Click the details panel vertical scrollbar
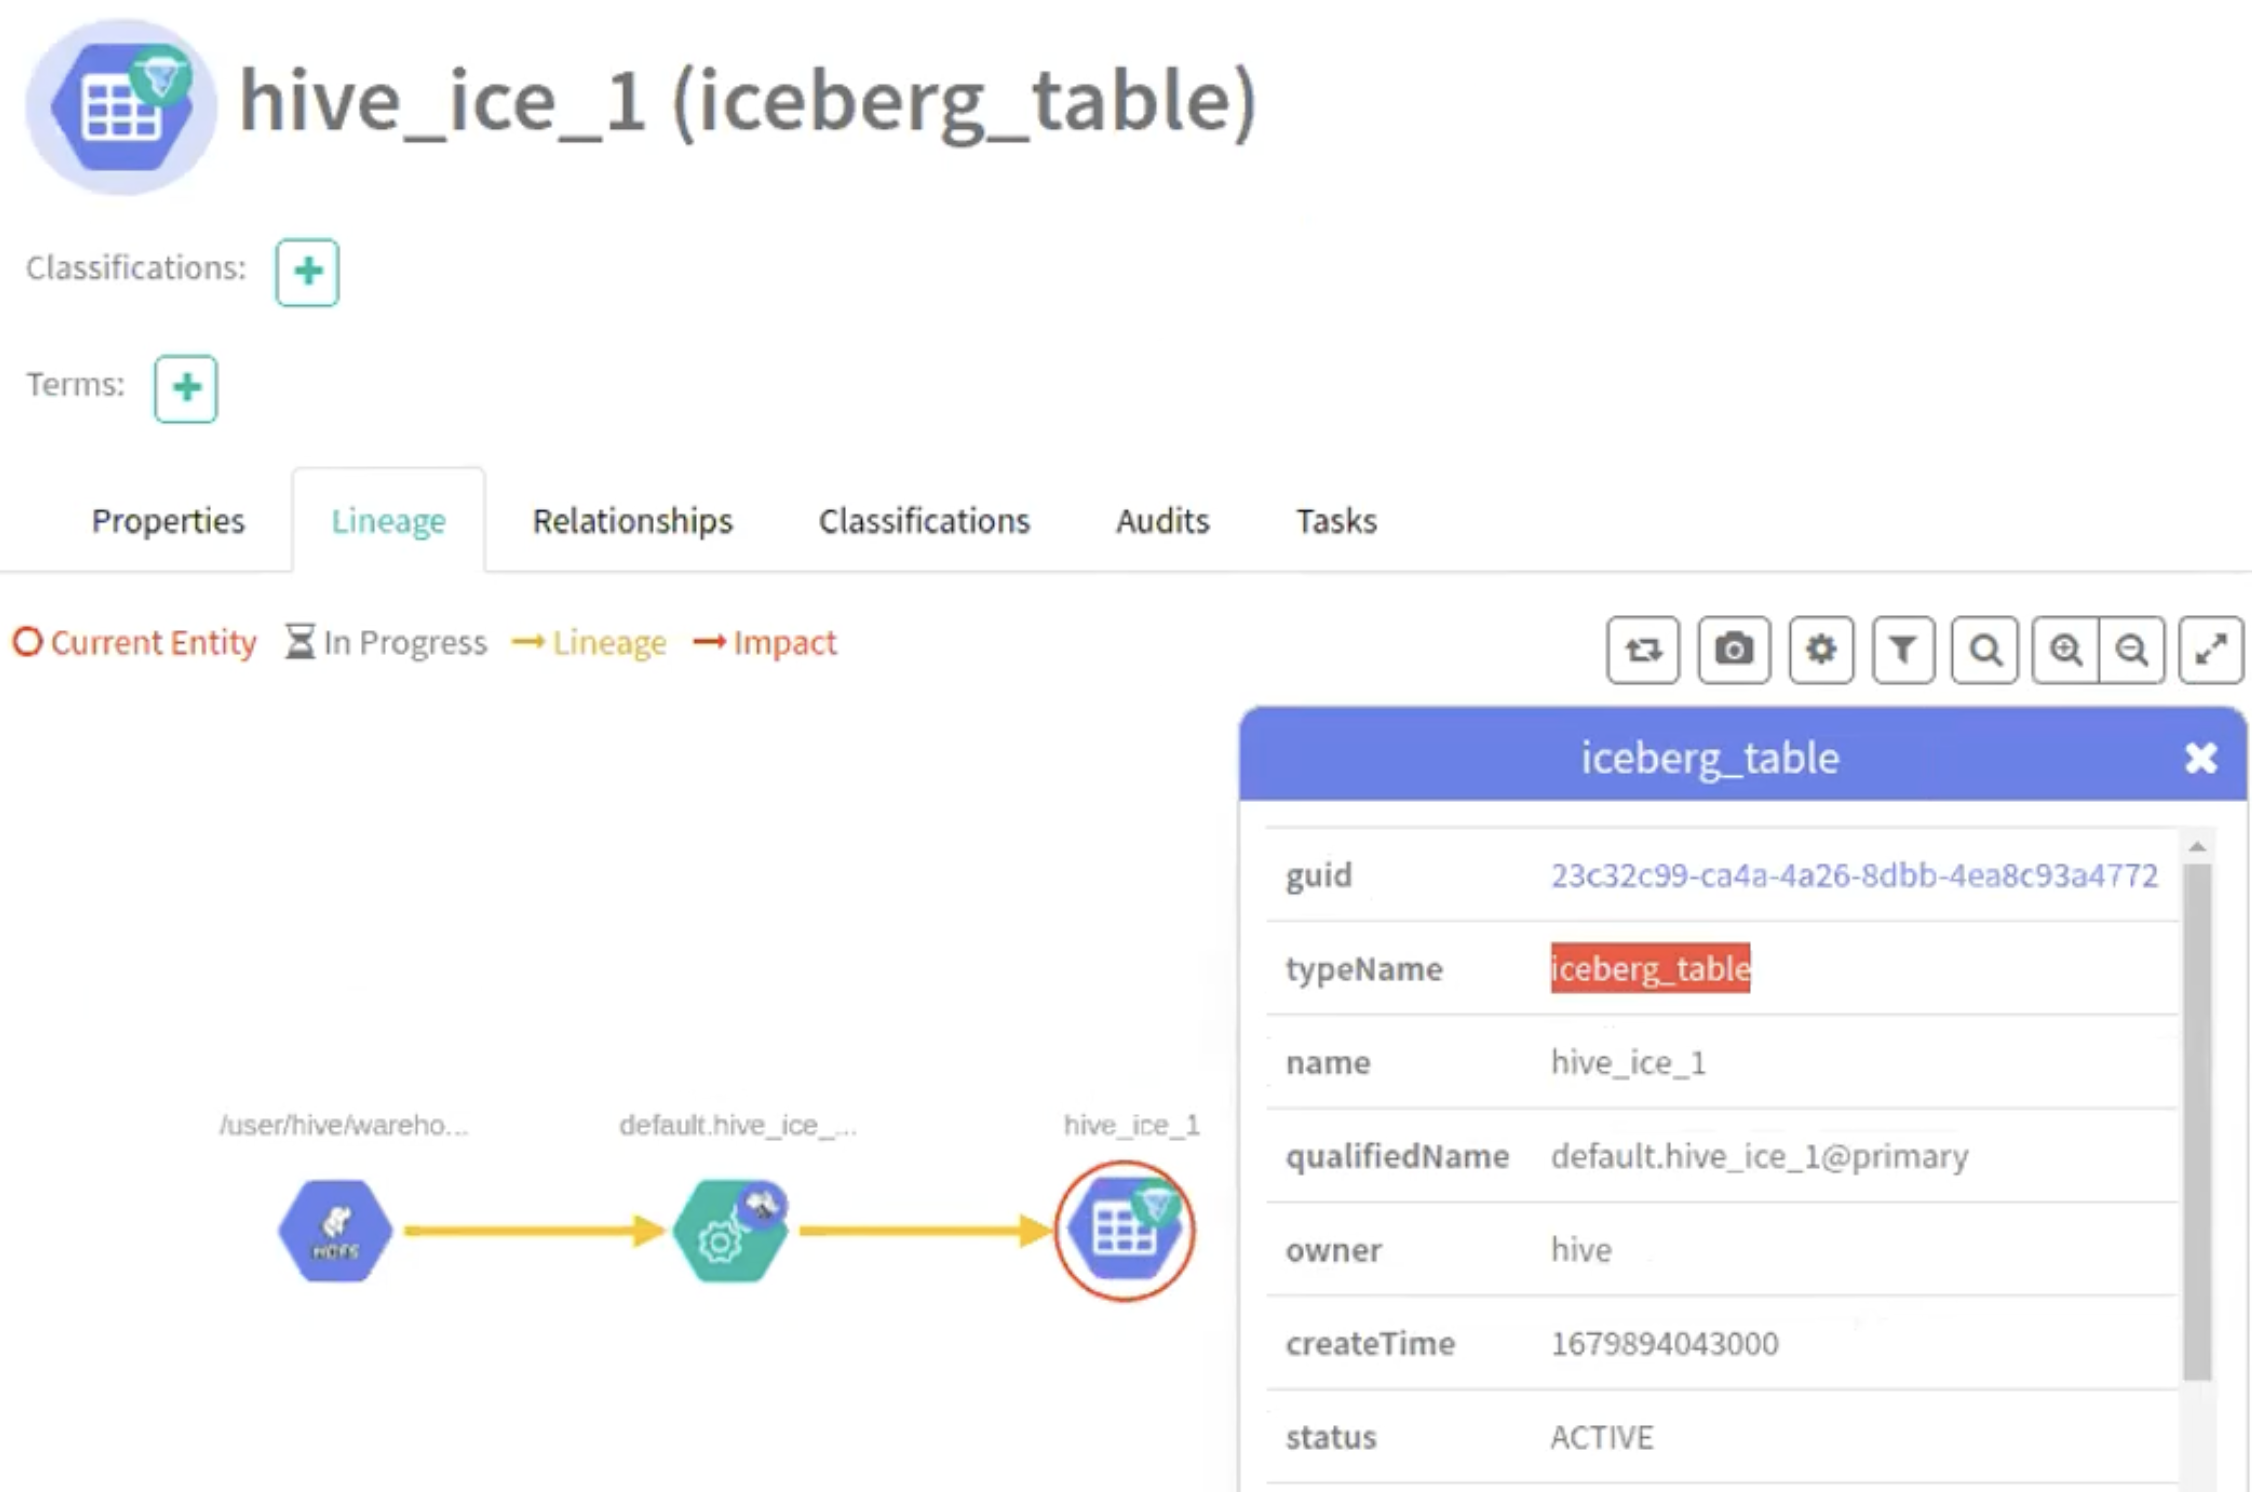The image size is (2252, 1492). pyautogui.click(x=2197, y=1120)
